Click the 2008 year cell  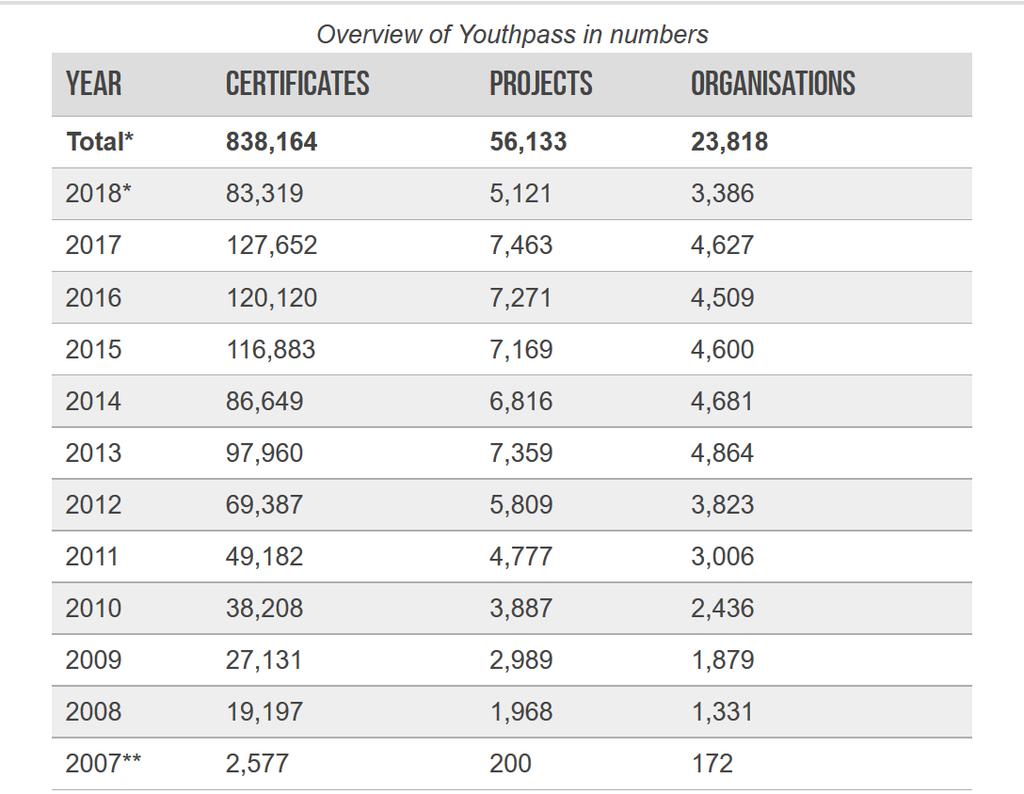[93, 711]
